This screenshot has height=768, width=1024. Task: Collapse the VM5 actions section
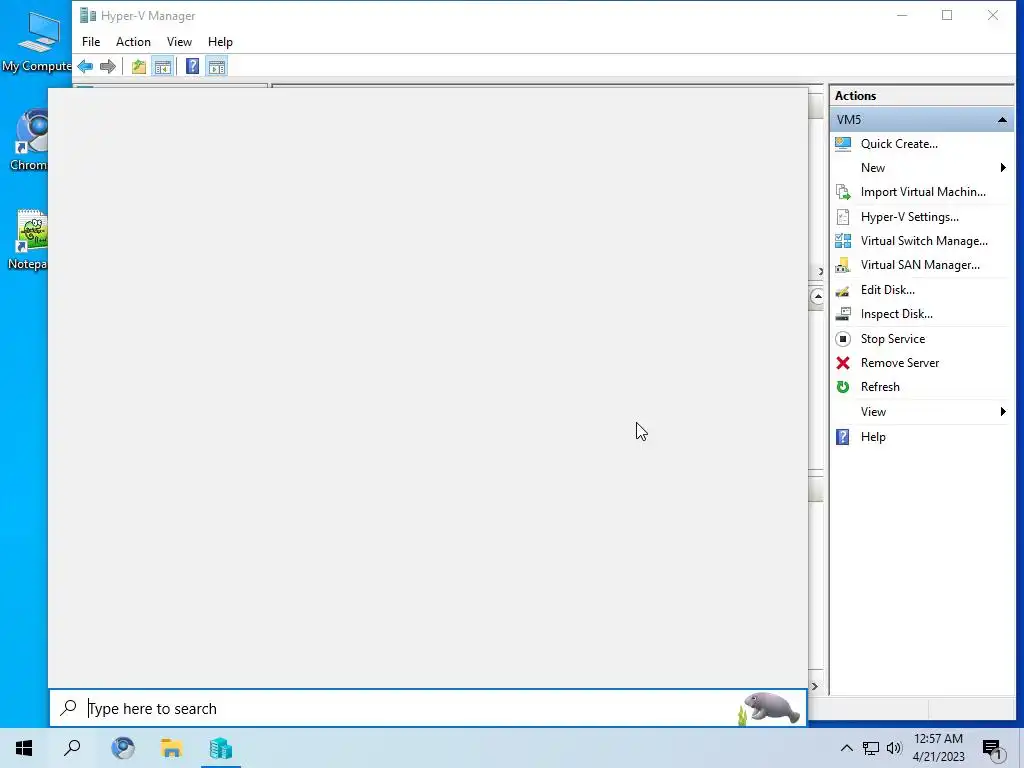point(1002,120)
